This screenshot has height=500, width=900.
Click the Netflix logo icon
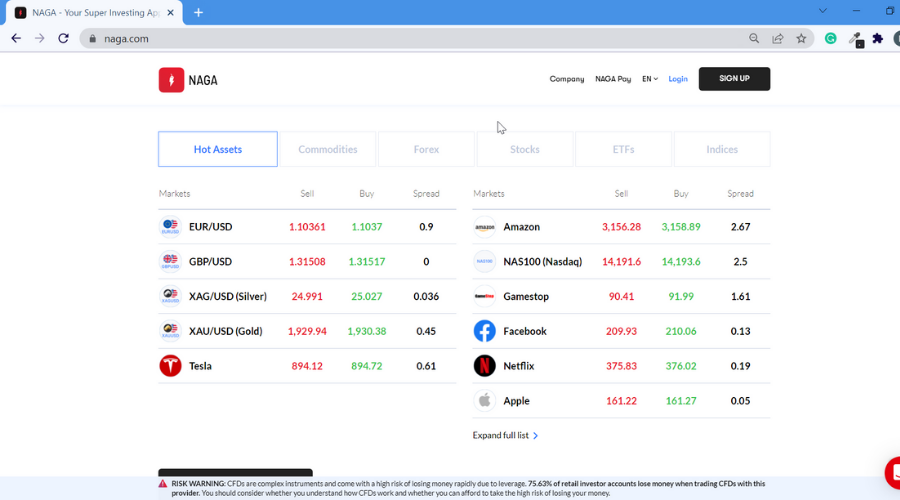pos(484,366)
